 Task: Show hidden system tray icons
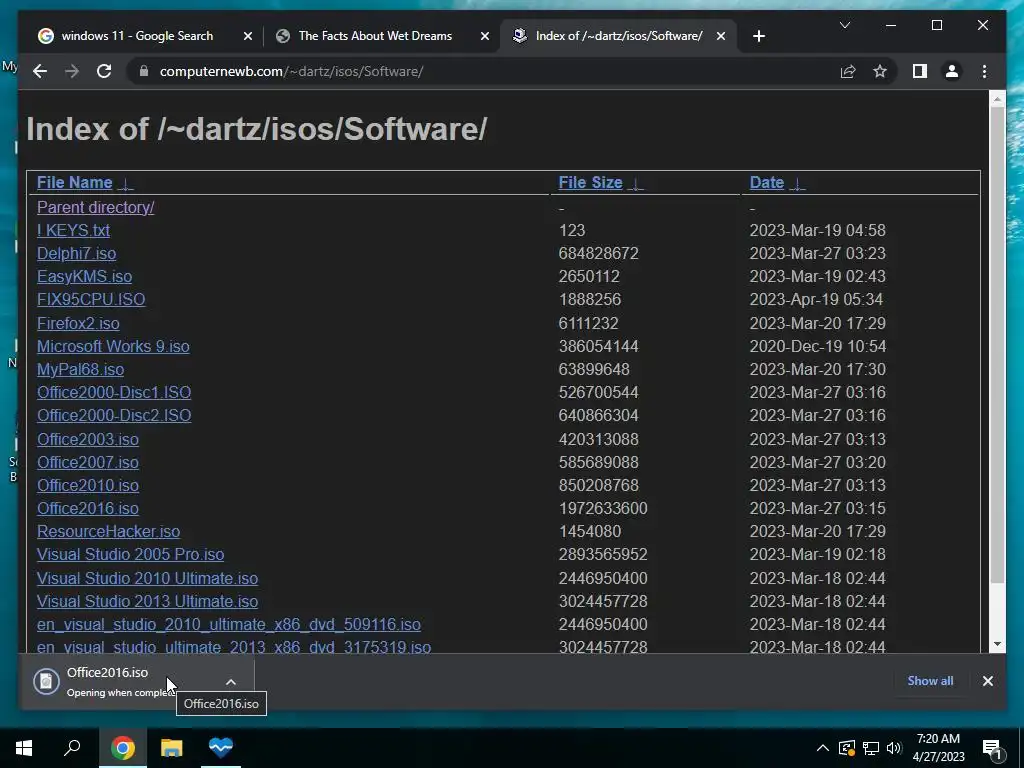coord(823,748)
